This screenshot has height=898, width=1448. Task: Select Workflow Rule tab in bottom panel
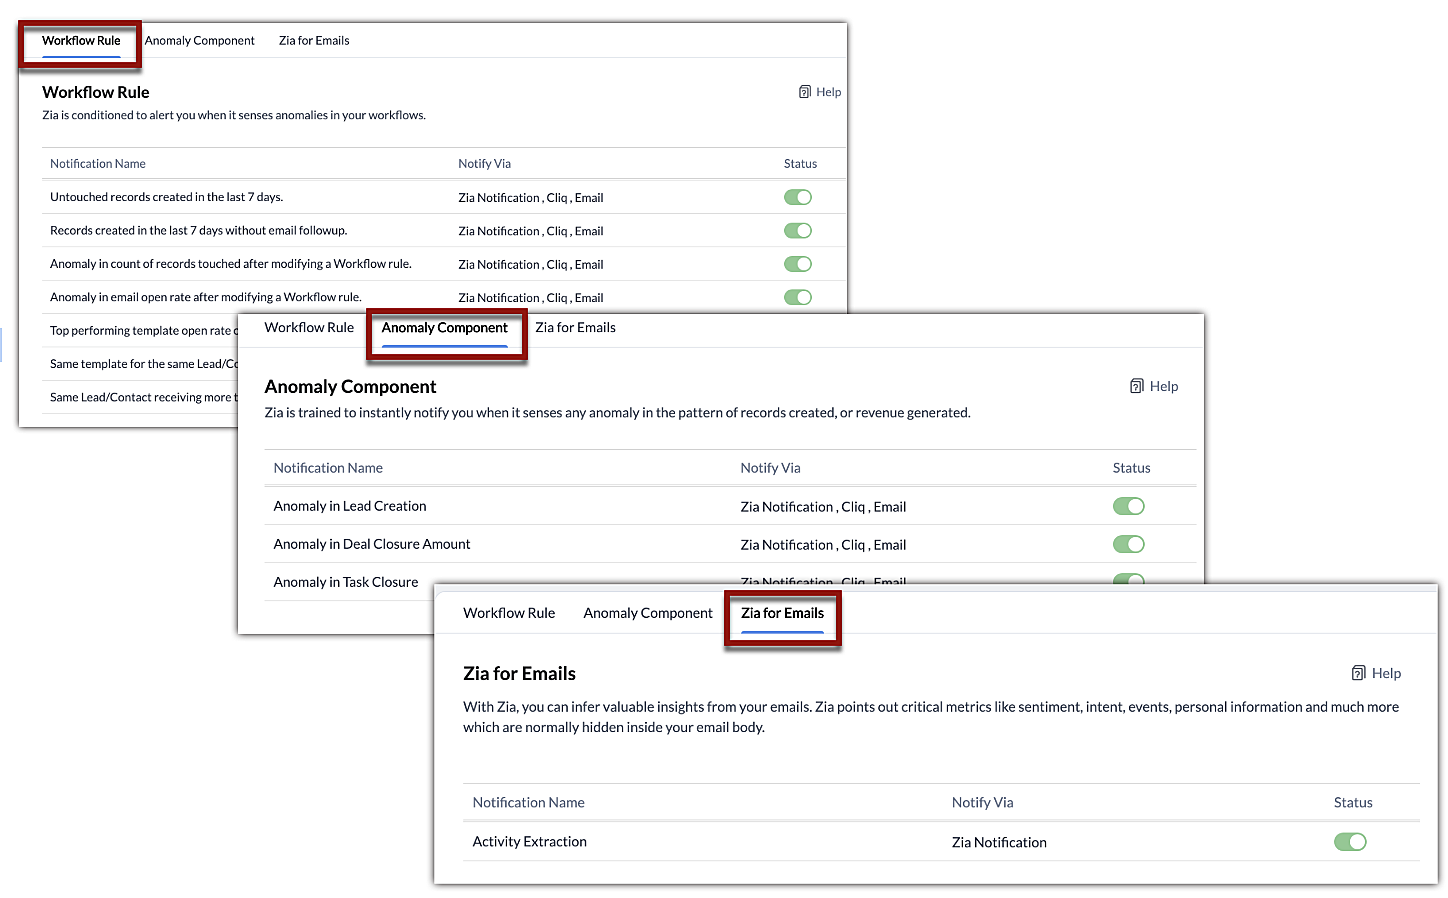click(509, 613)
